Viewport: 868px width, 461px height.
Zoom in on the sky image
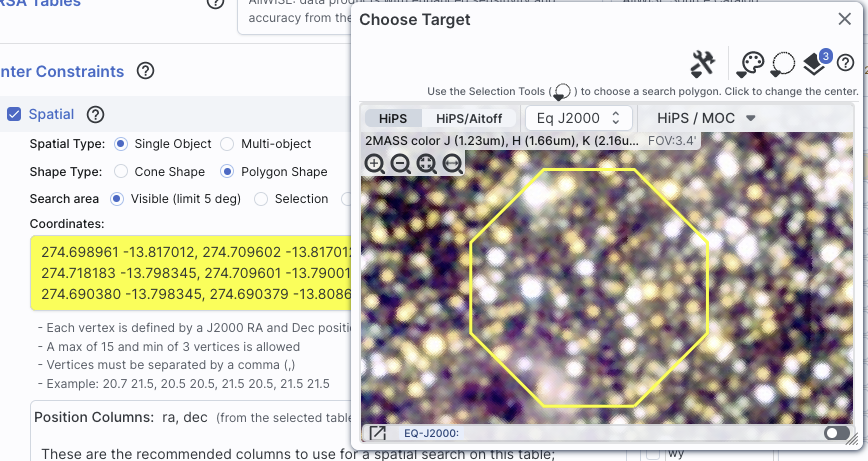coord(375,164)
